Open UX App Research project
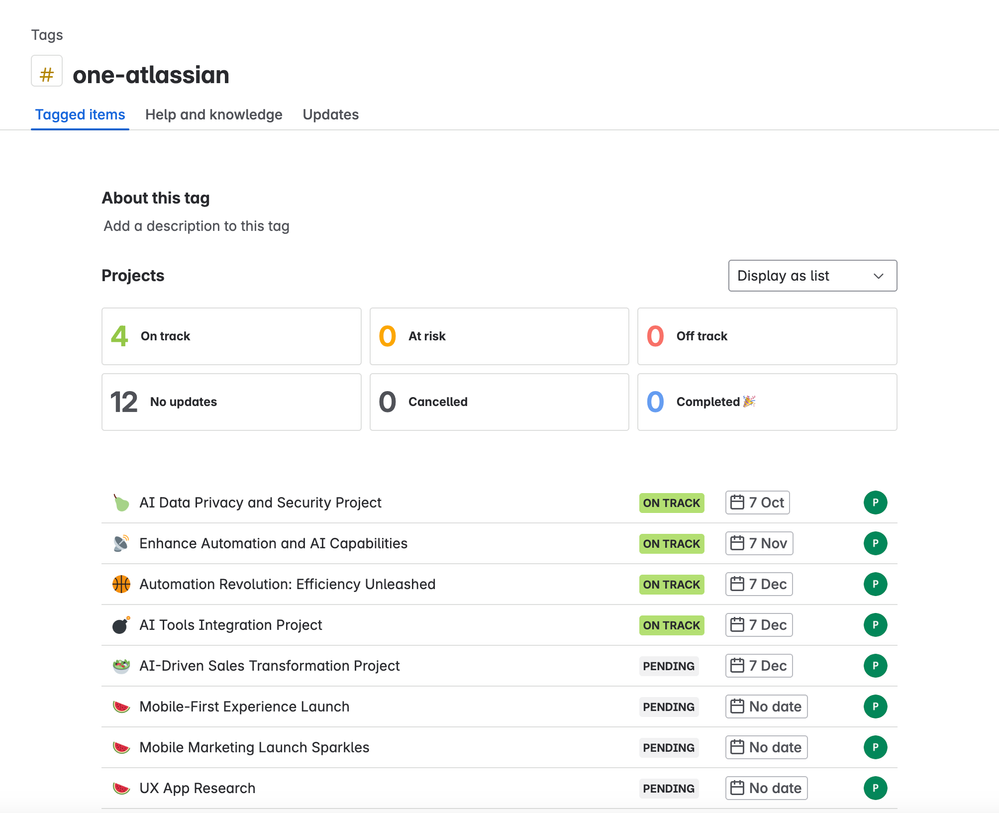999x813 pixels. (197, 788)
